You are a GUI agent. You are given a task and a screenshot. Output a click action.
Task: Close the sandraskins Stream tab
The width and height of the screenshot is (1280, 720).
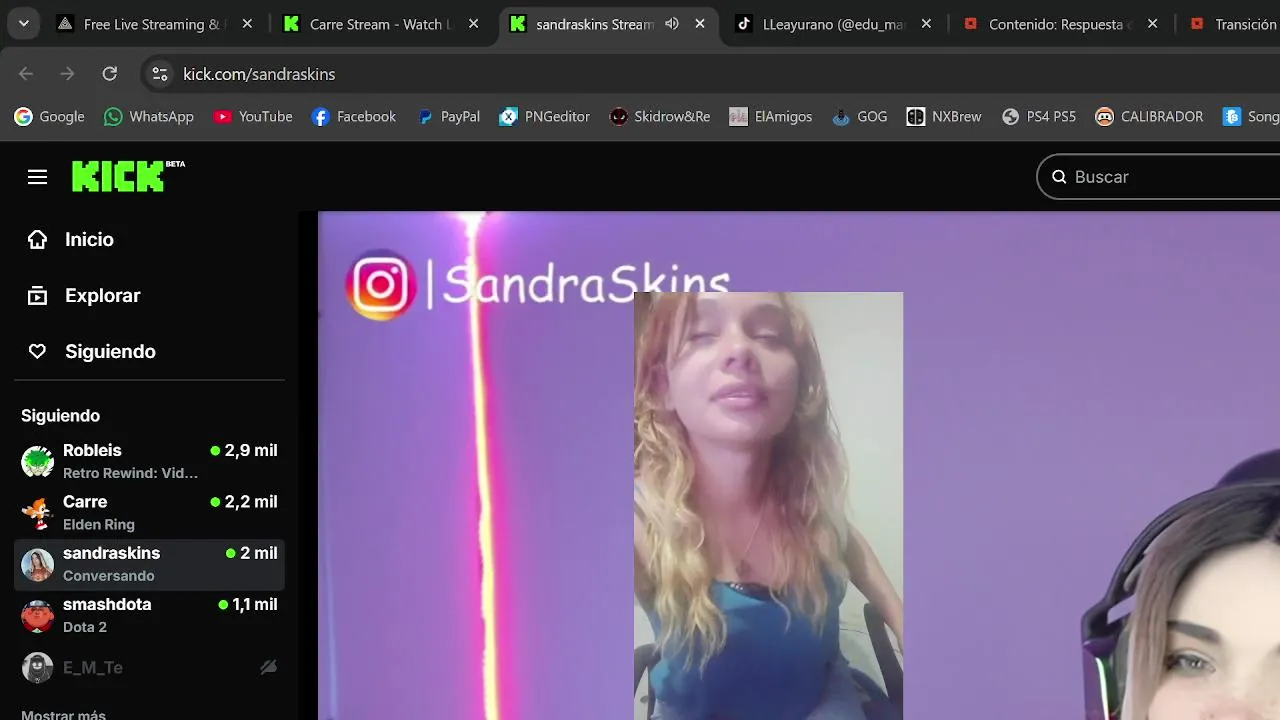coord(700,24)
